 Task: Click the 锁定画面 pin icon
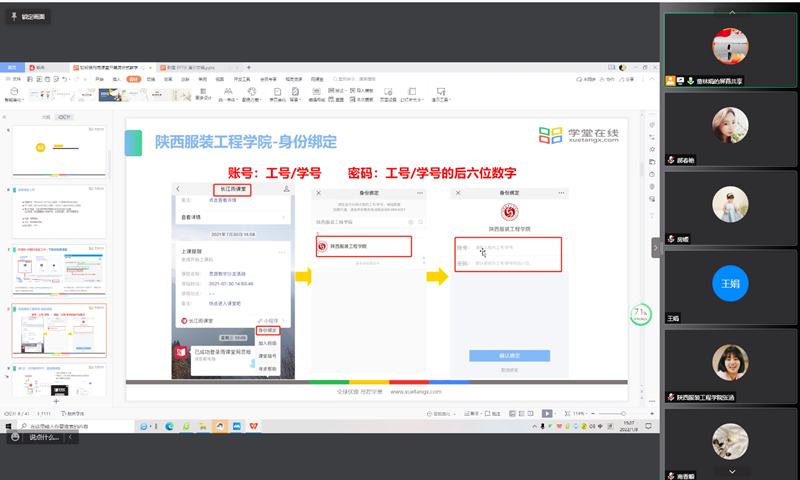click(13, 17)
